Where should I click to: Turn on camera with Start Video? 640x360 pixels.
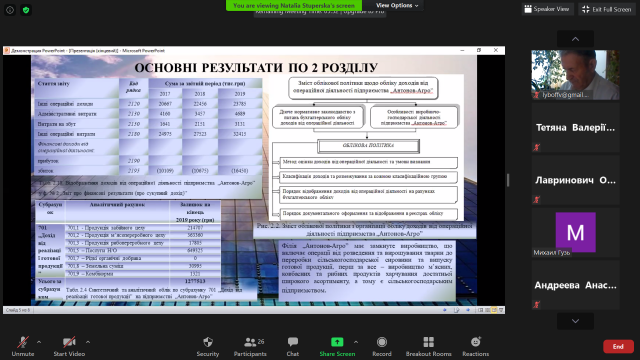pyautogui.click(x=69, y=346)
